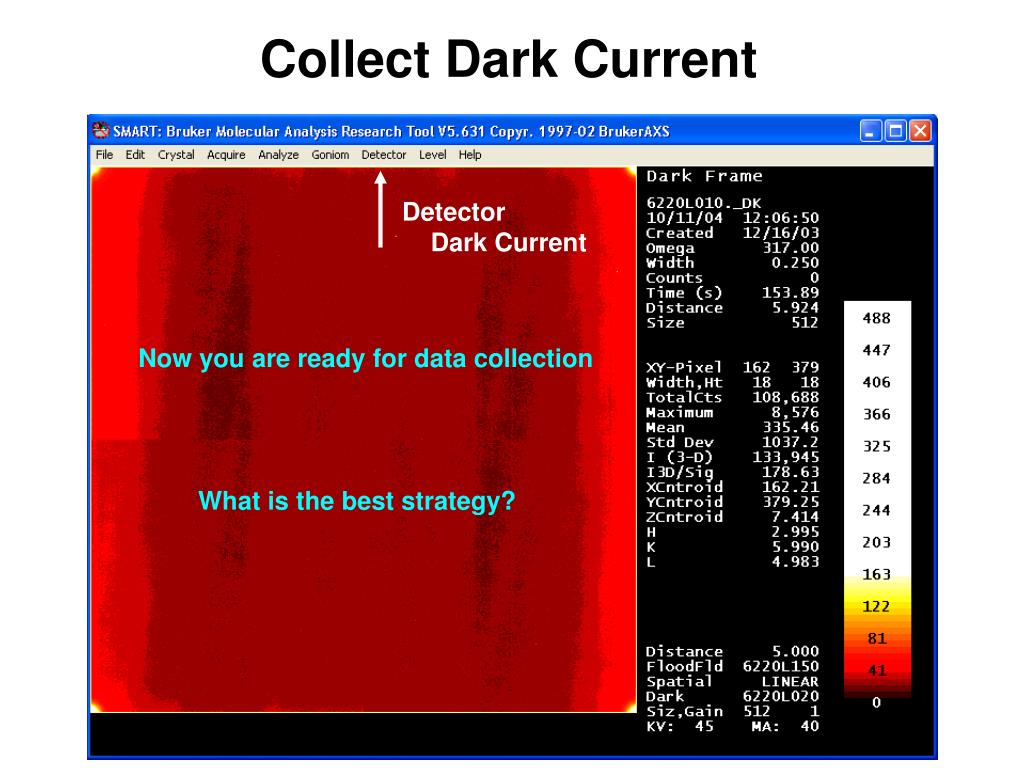The width and height of the screenshot is (1024, 768).
Task: Click the 'MA: 40' reading
Action: click(785, 726)
